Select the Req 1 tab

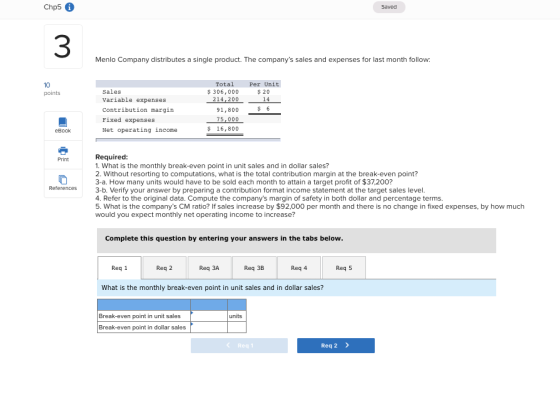click(119, 268)
